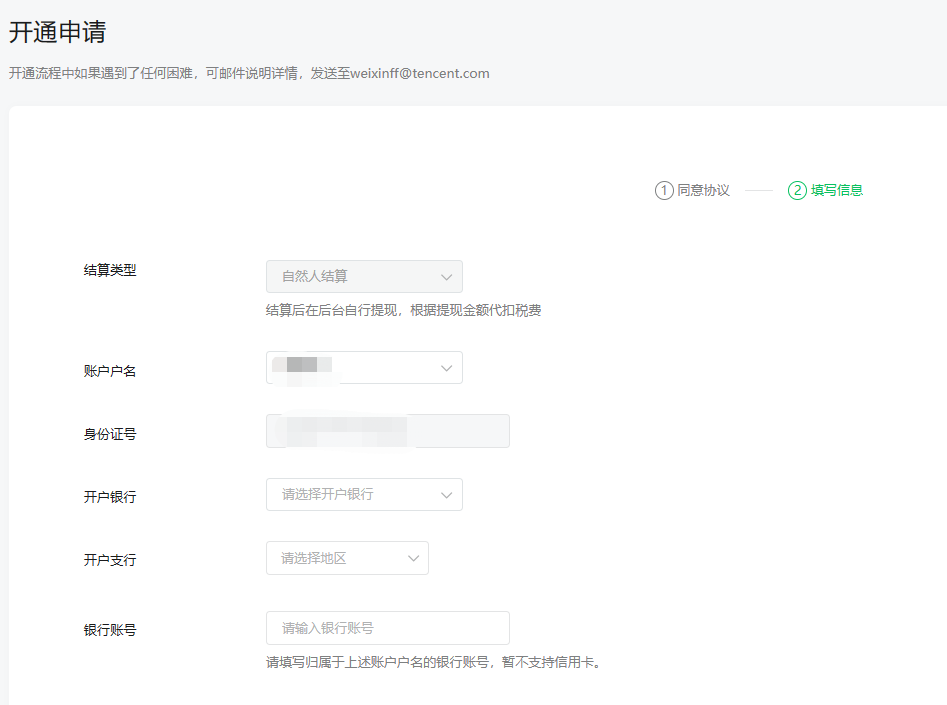Image resolution: width=947 pixels, height=705 pixels.
Task: Click the chevron arrow in 自然人结算 dropdown
Action: click(446, 277)
